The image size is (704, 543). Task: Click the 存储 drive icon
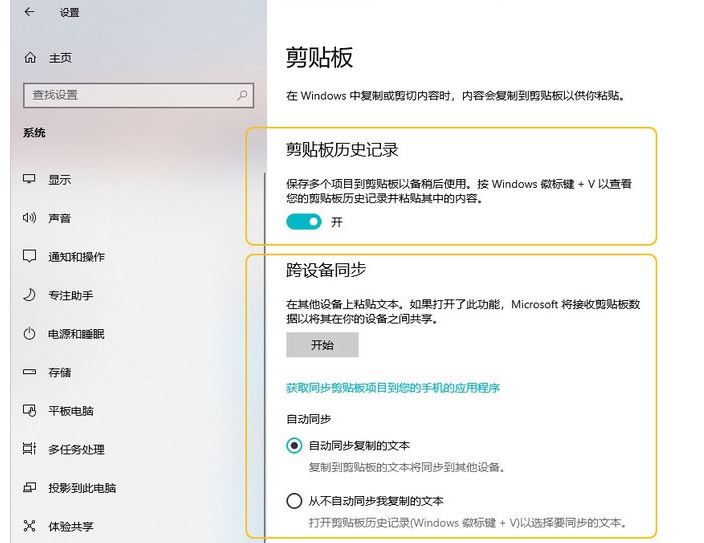[29, 372]
